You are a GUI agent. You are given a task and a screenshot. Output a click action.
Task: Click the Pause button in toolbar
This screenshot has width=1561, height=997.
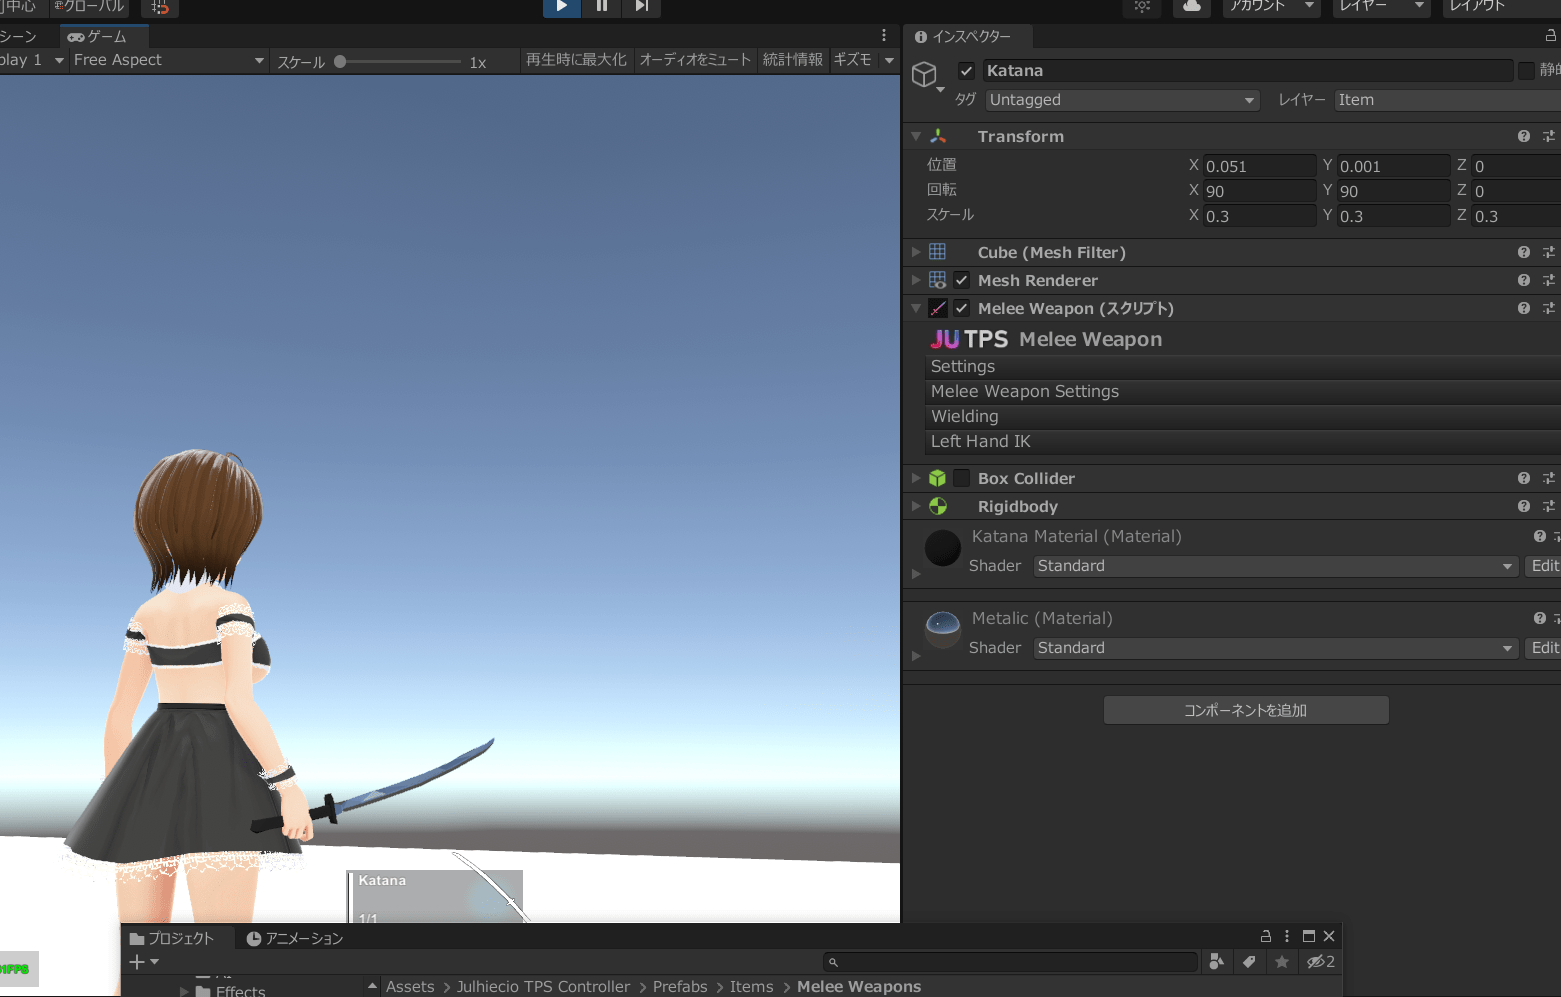click(601, 6)
